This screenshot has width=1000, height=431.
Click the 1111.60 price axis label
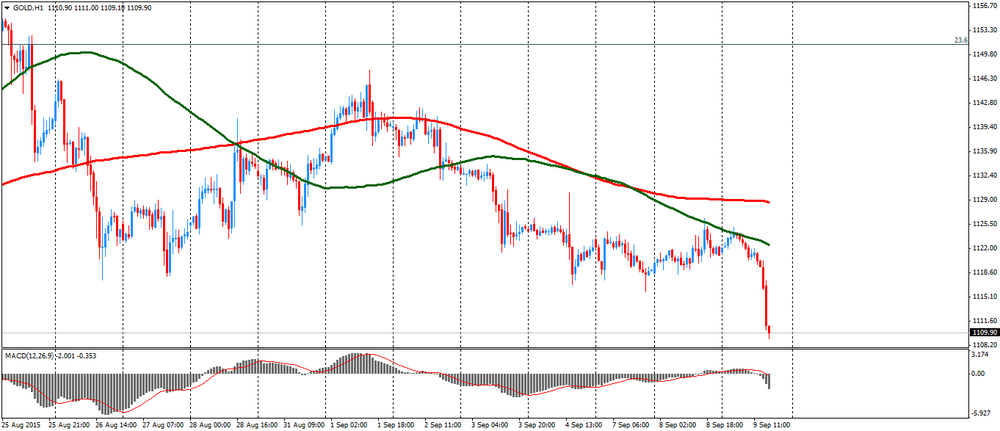click(985, 321)
